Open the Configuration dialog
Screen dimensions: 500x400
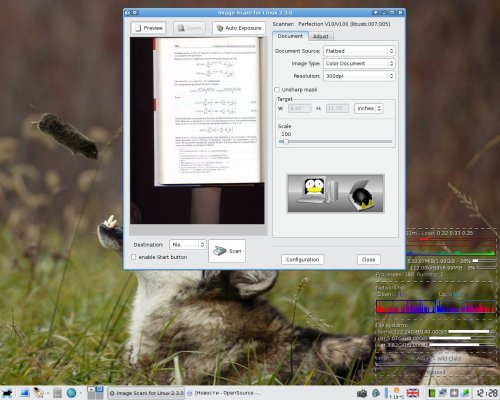coord(302,259)
